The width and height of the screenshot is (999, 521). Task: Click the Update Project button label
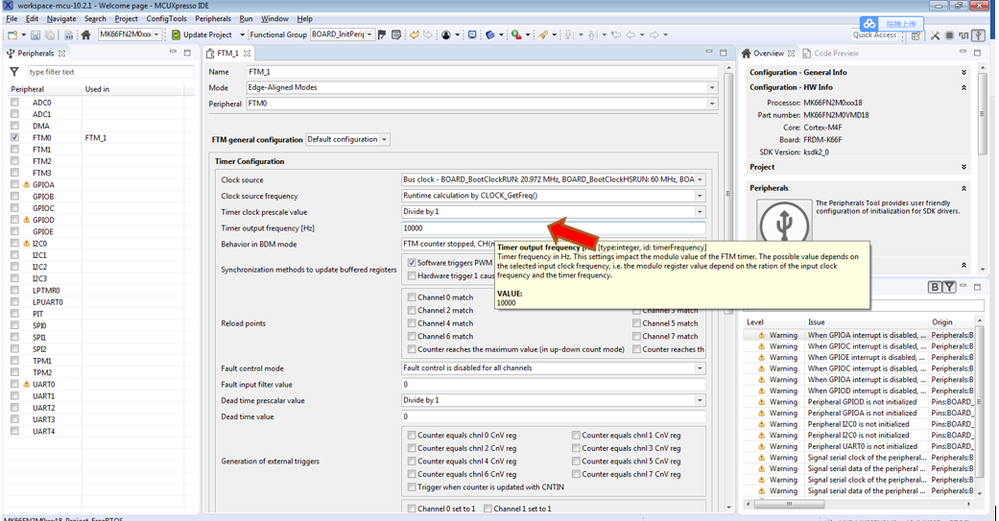[208, 35]
